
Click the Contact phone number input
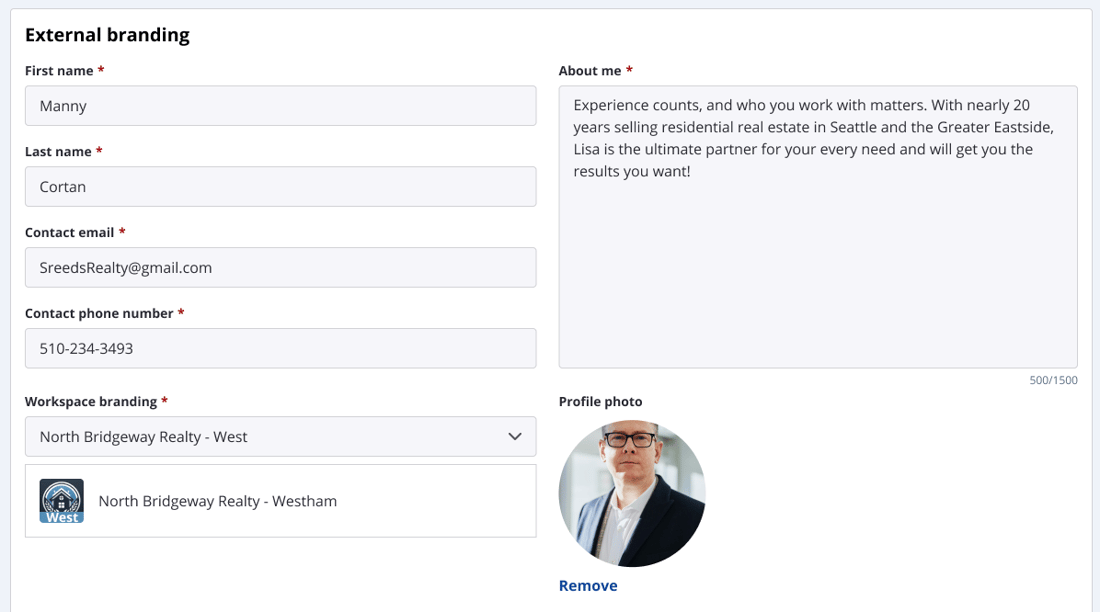tap(280, 349)
